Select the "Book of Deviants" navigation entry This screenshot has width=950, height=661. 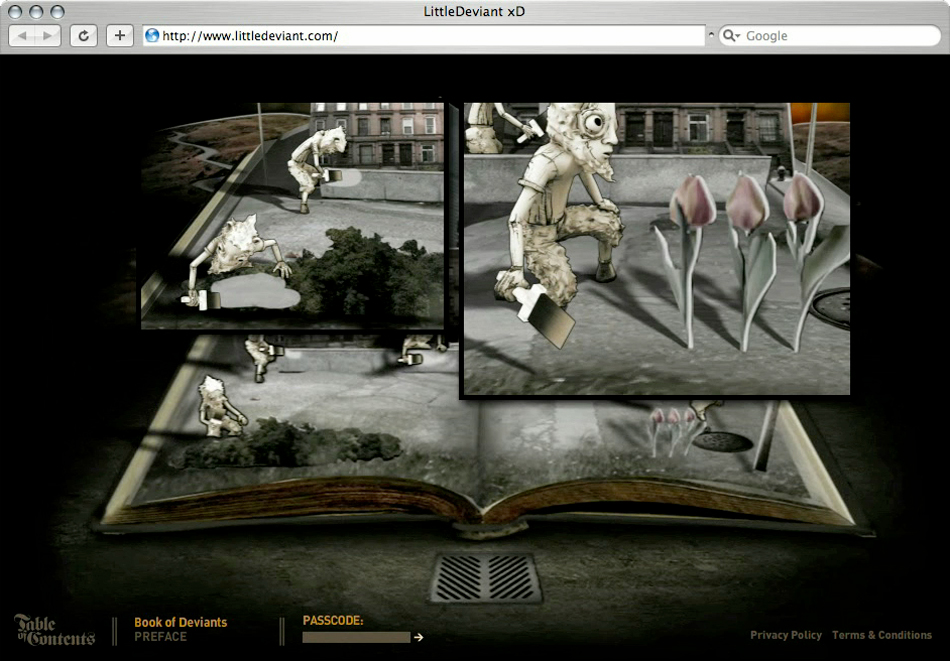pyautogui.click(x=180, y=622)
